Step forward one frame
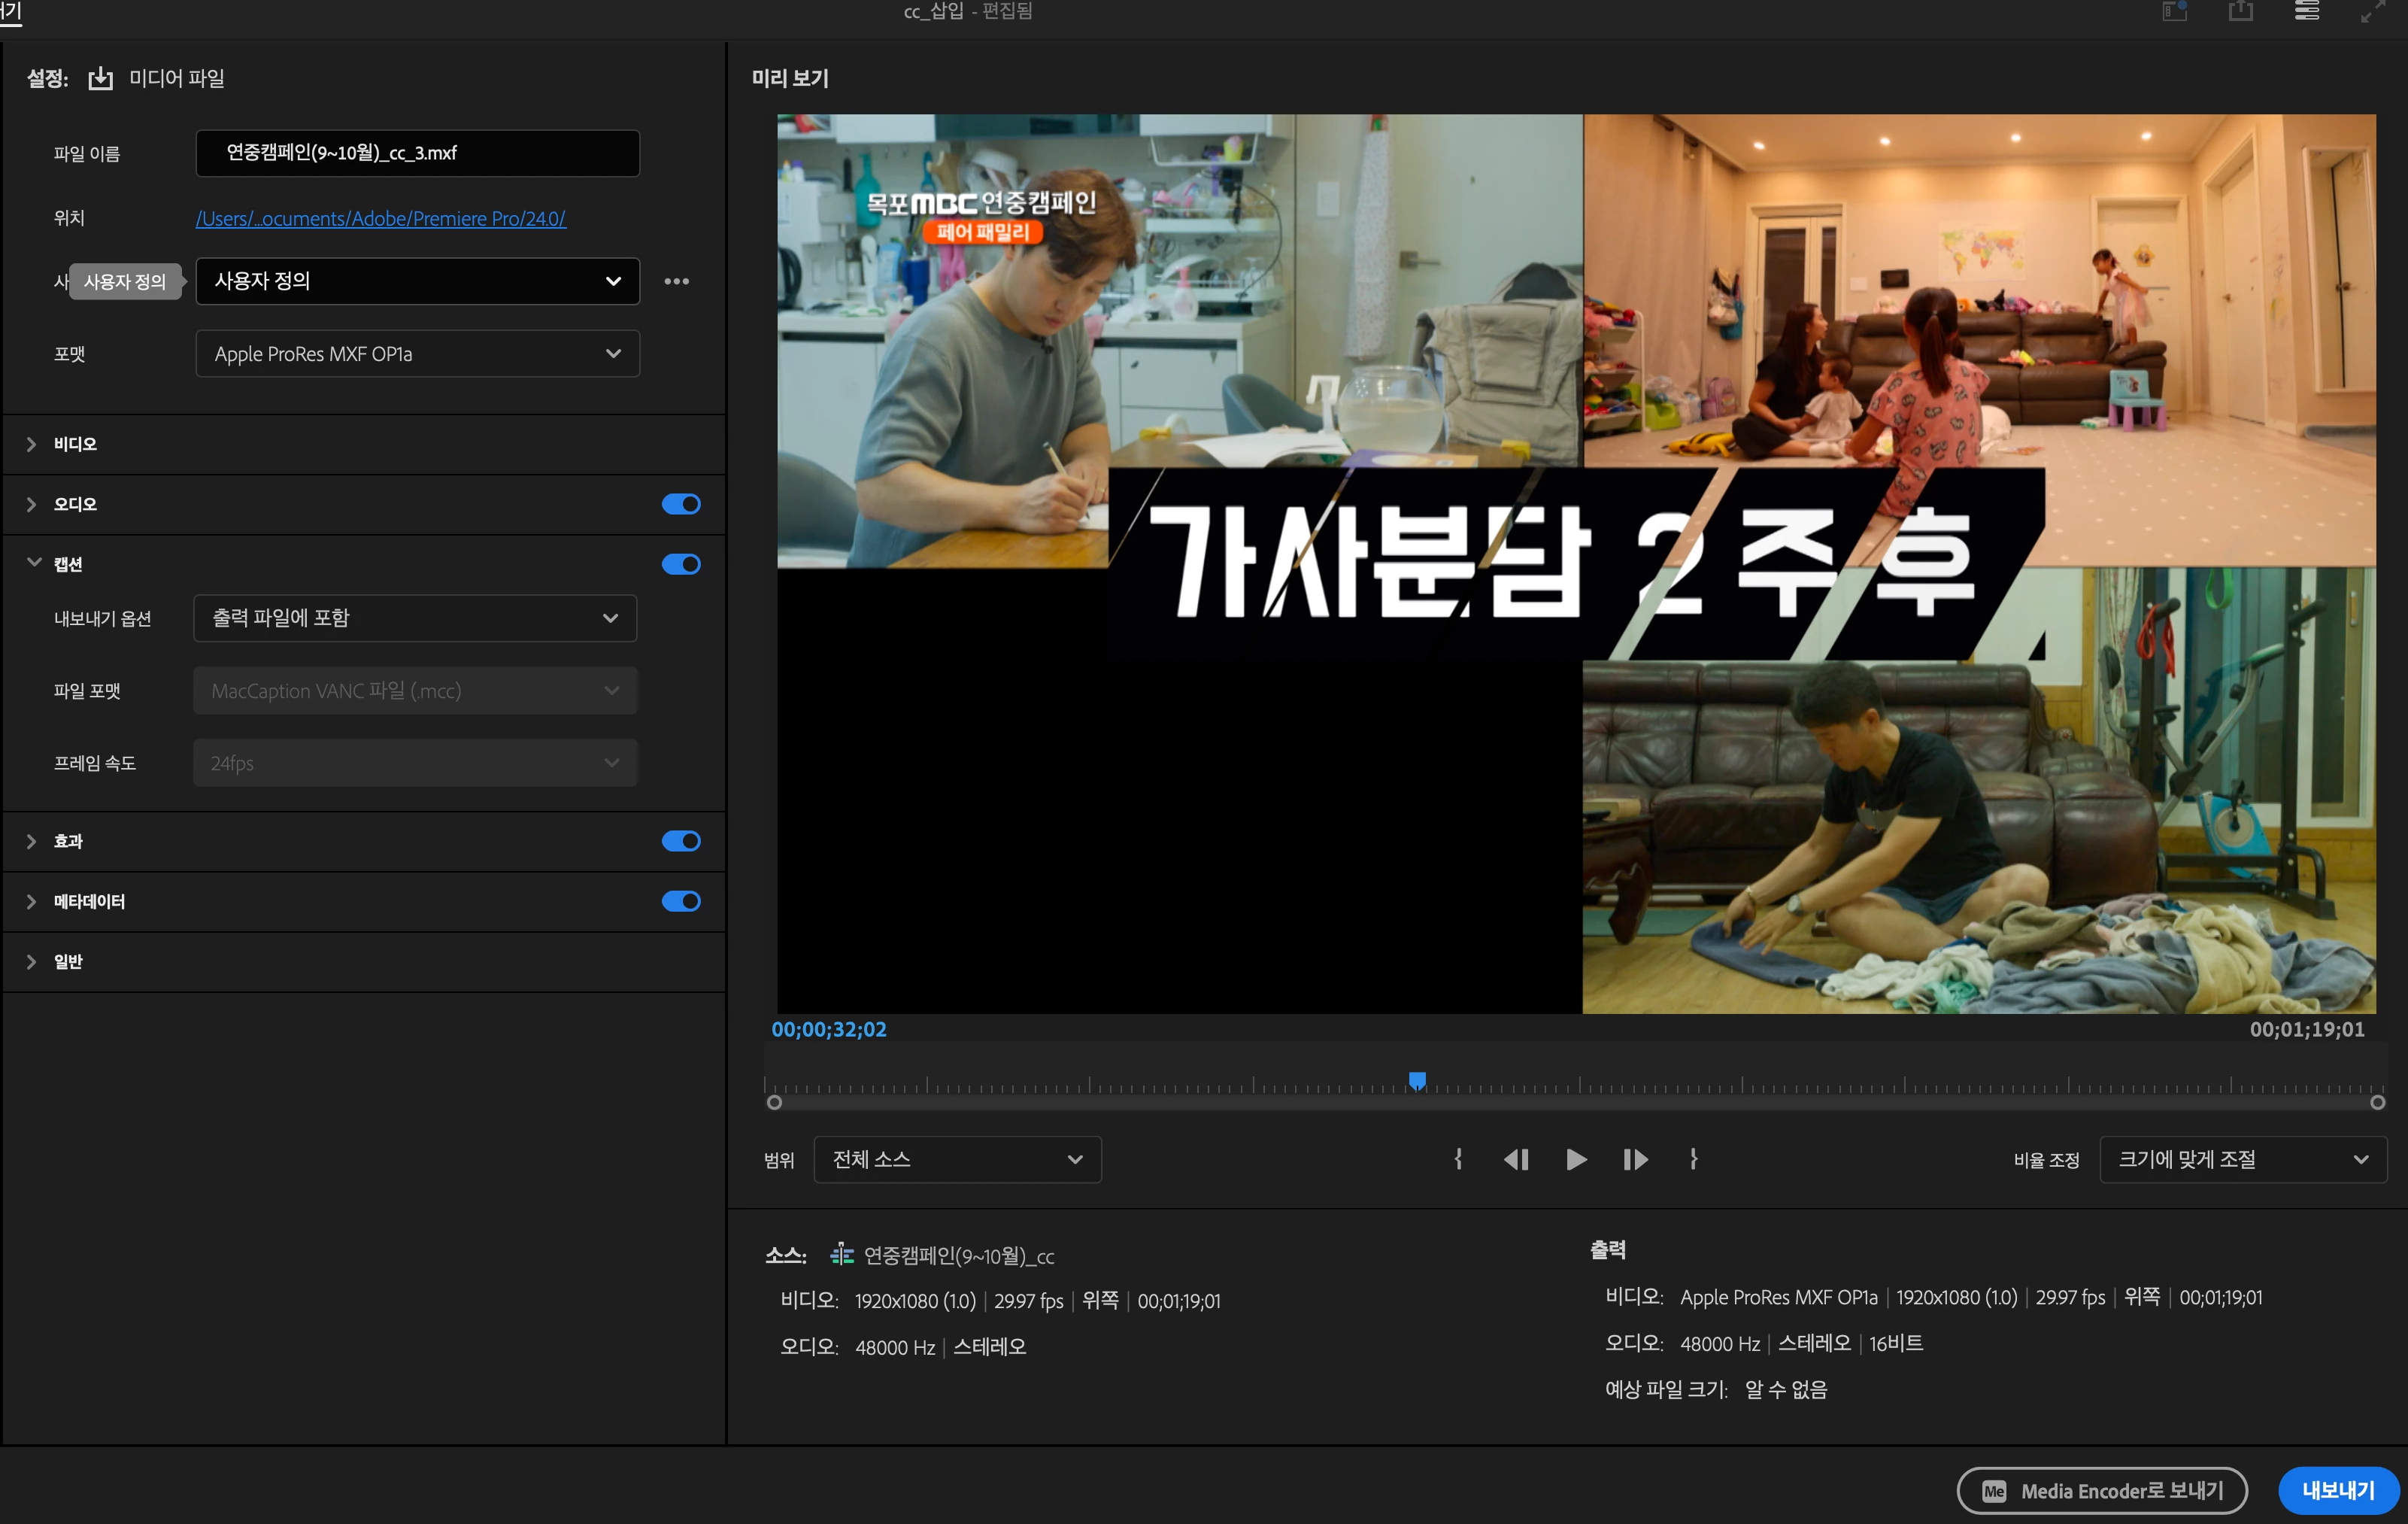The width and height of the screenshot is (2408, 1524). 1635,1159
